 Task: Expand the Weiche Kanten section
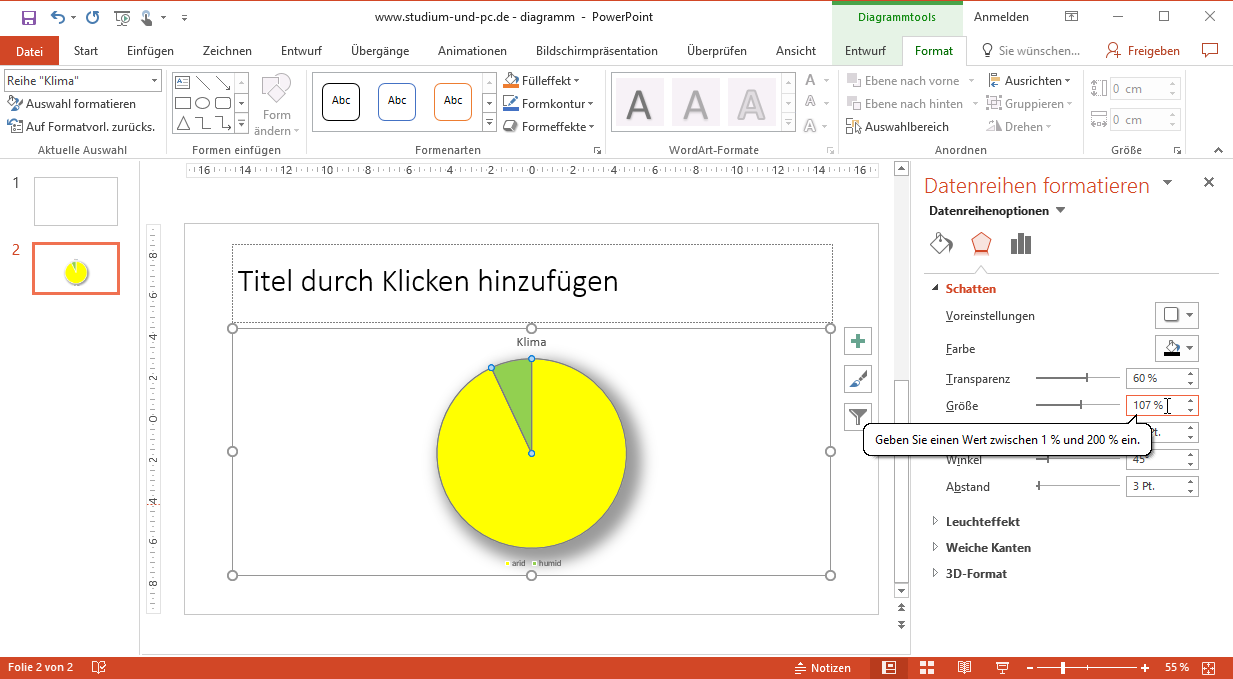coord(936,547)
